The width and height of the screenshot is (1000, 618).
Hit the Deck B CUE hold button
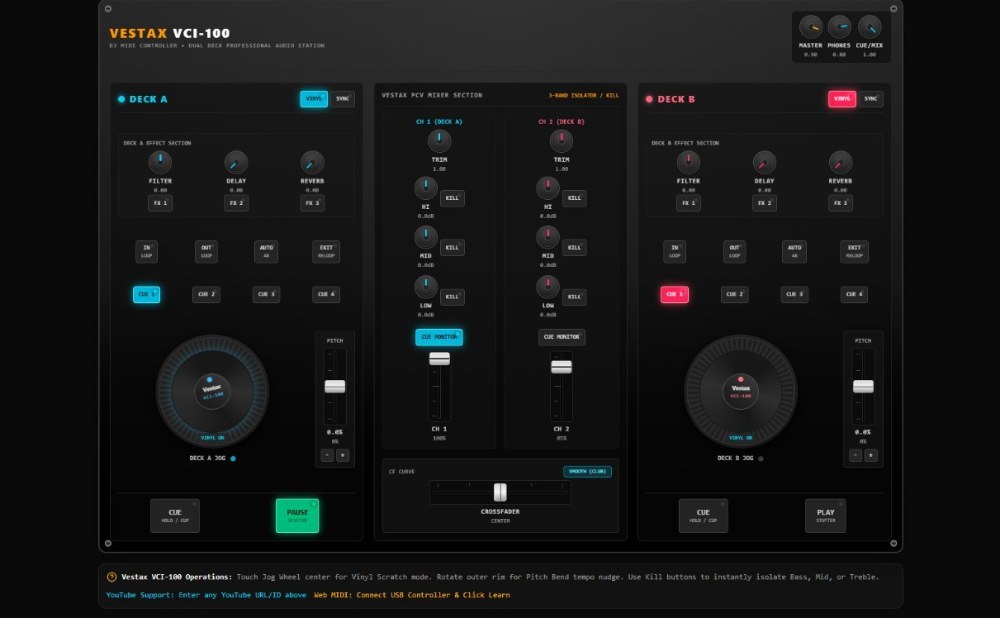(x=703, y=515)
